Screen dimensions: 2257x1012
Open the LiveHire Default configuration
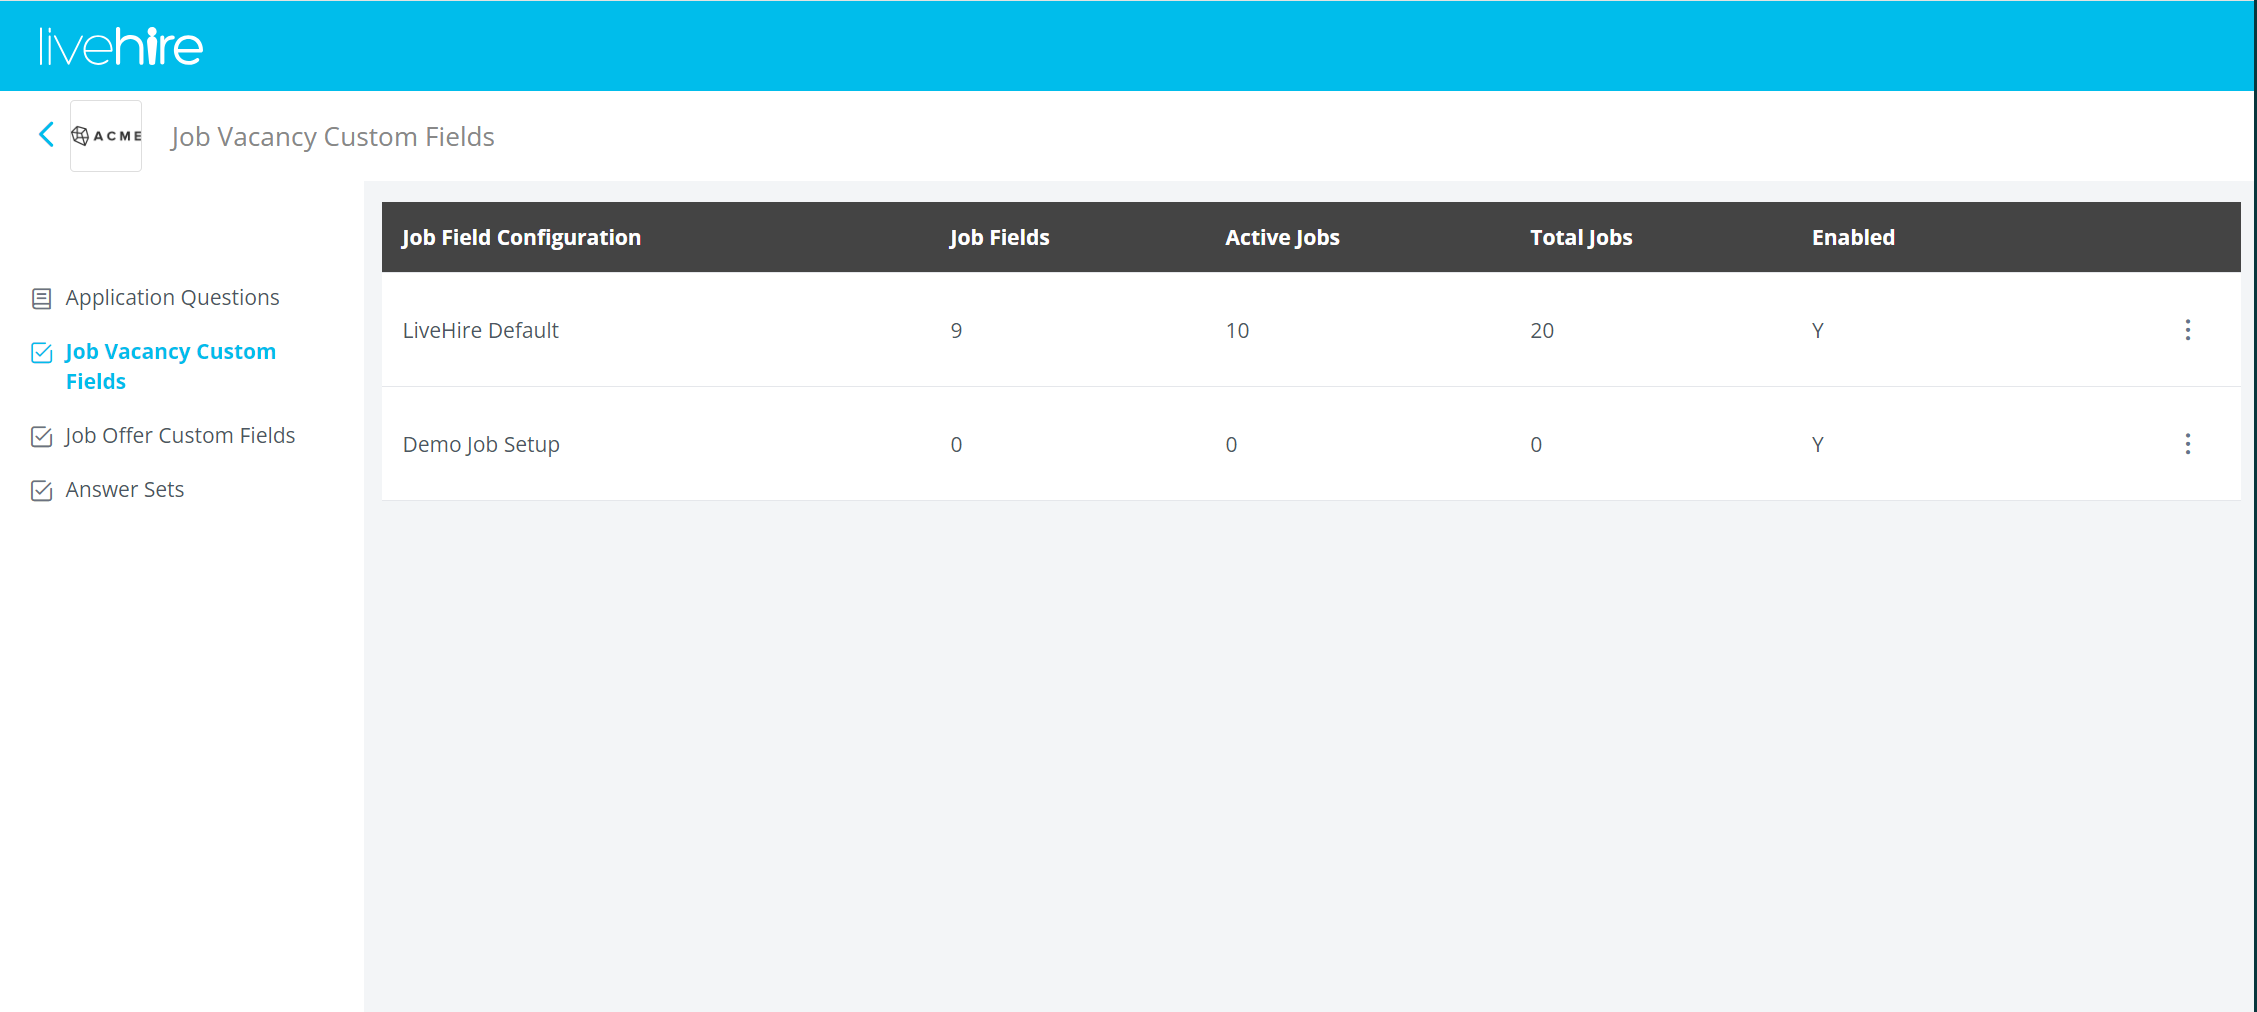point(480,330)
